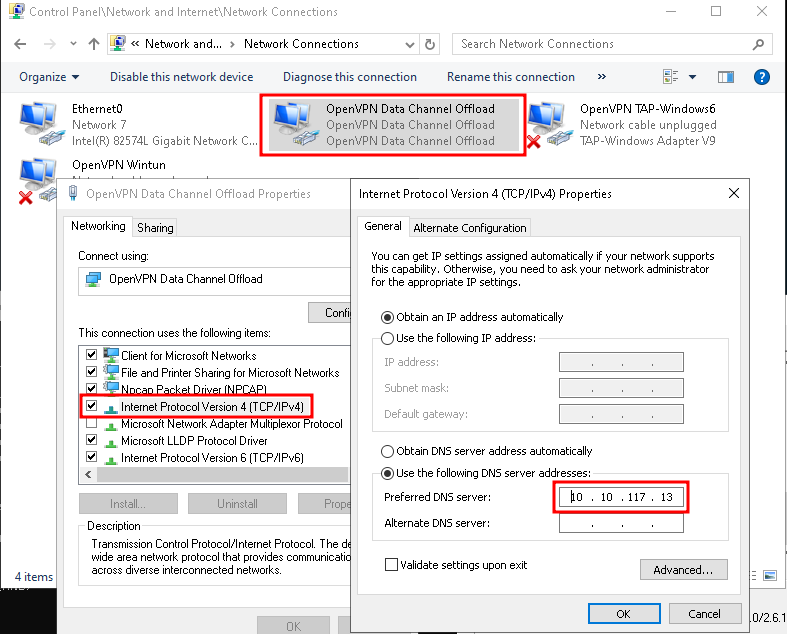
Task: Select the OpenVPN TAP-Windows6 adapter icon
Action: (x=548, y=124)
